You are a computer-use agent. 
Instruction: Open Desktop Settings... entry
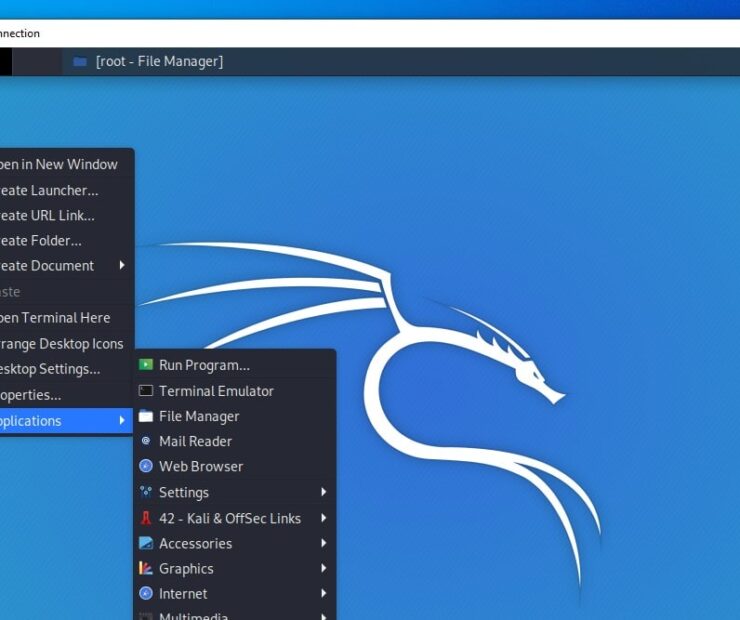66,369
